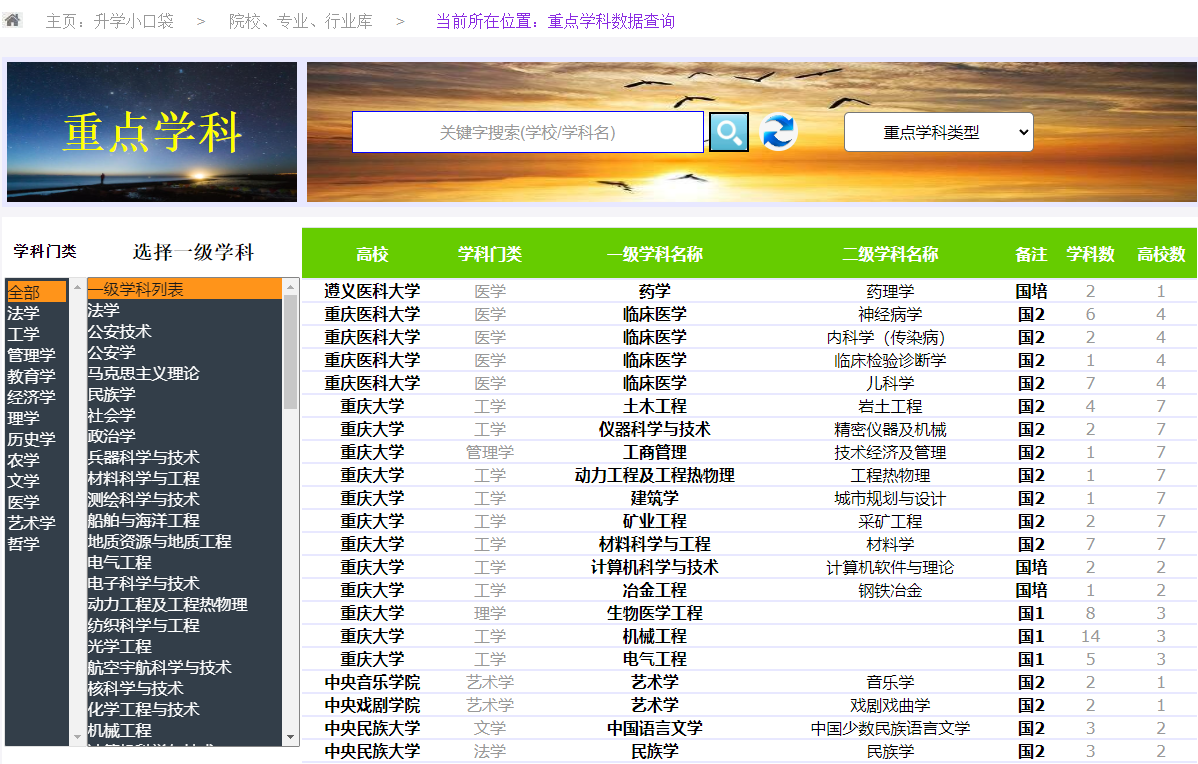Choose 马克思主义理论 from first-level discipline list
This screenshot has height=764, width=1198.
(x=143, y=373)
